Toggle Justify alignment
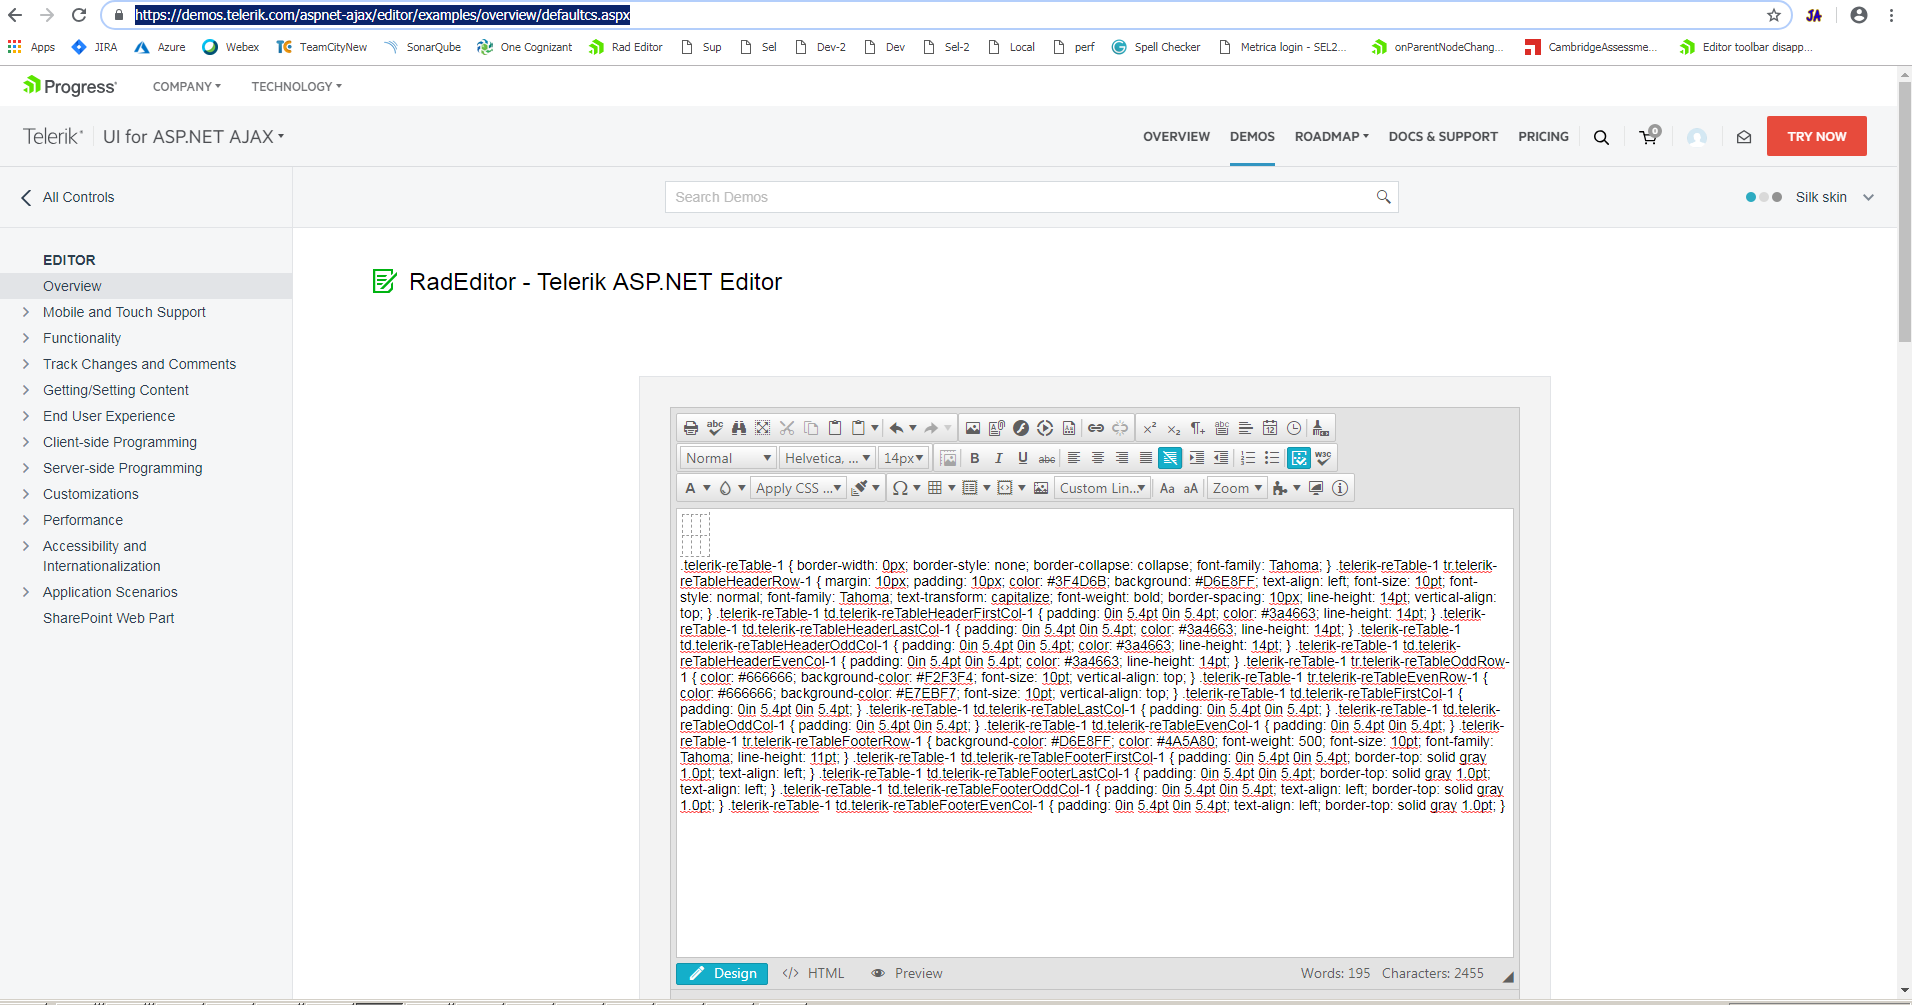 [x=1146, y=458]
